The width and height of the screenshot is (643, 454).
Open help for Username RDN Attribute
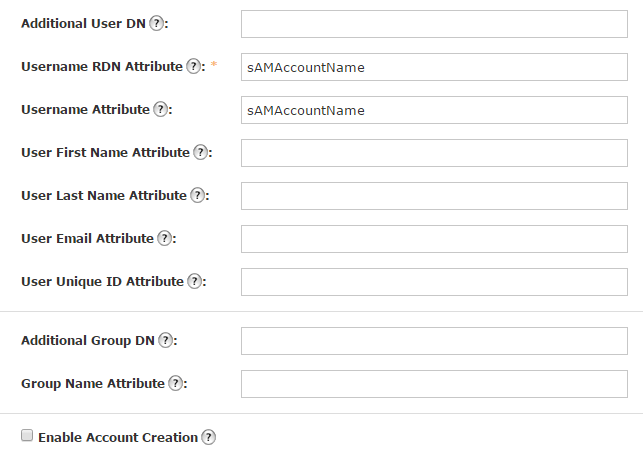(193, 66)
